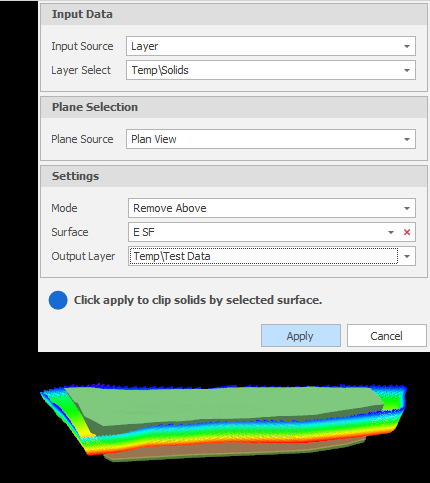Click the Plane Selection section header

tap(234, 107)
